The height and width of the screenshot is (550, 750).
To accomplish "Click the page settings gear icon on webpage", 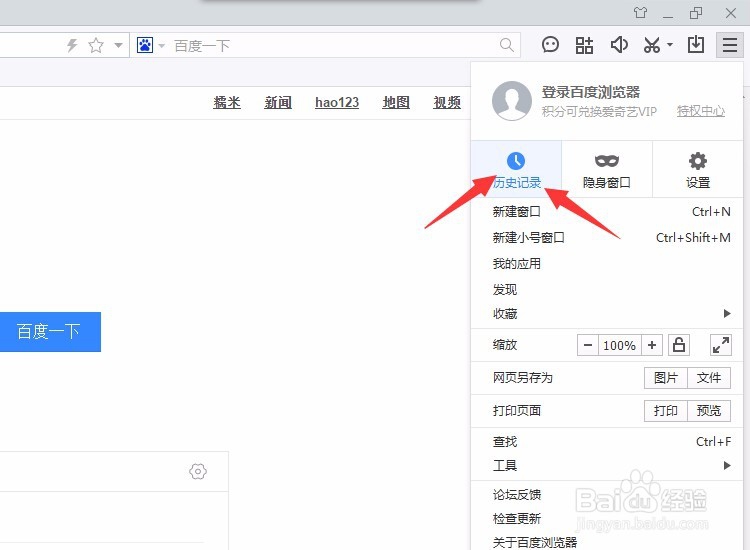I will 198,471.
